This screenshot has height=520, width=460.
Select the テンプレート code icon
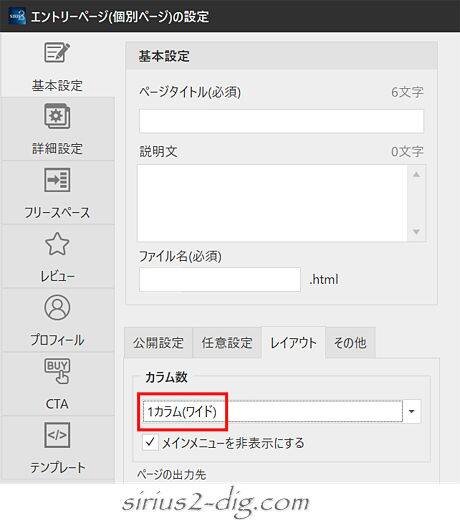57,435
